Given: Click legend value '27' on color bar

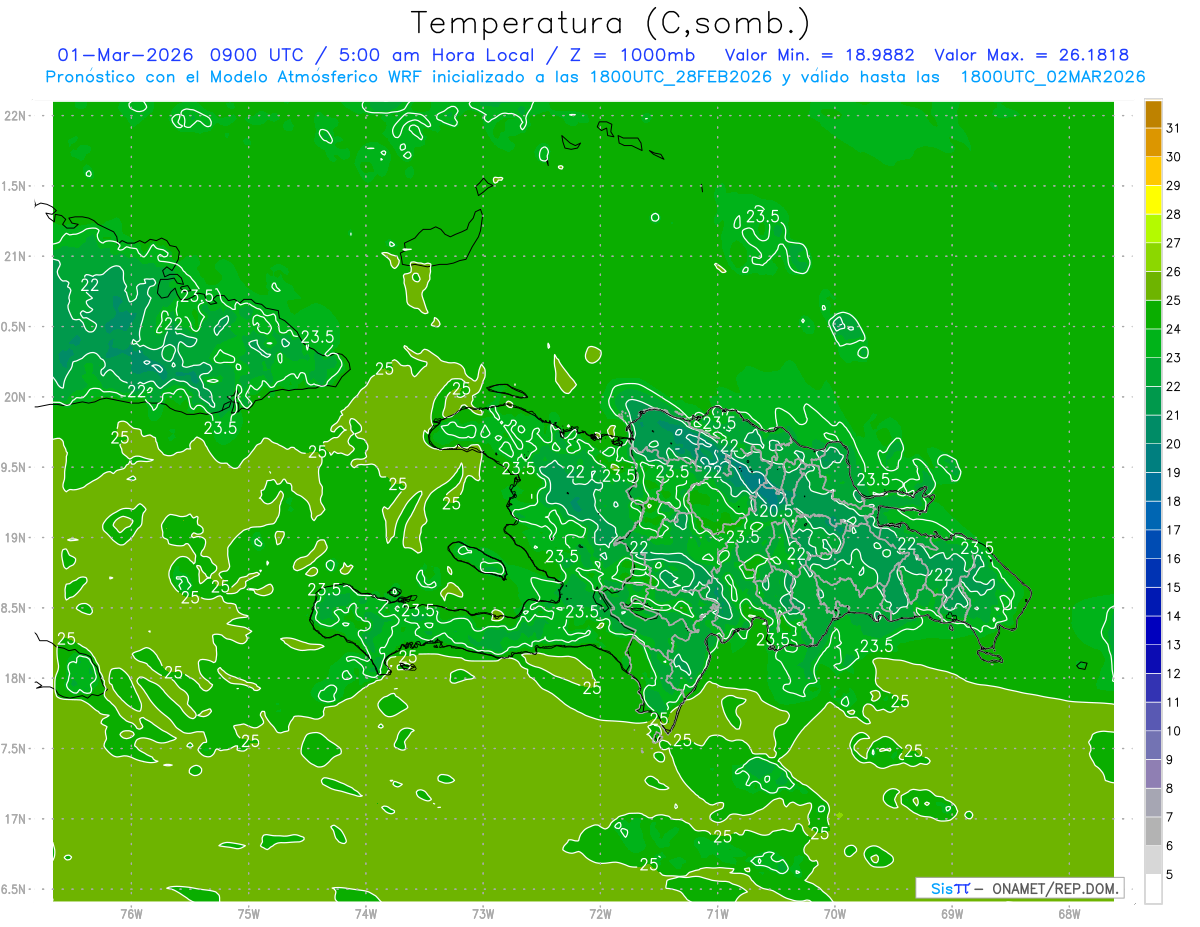Looking at the screenshot, I should (x=1174, y=243).
